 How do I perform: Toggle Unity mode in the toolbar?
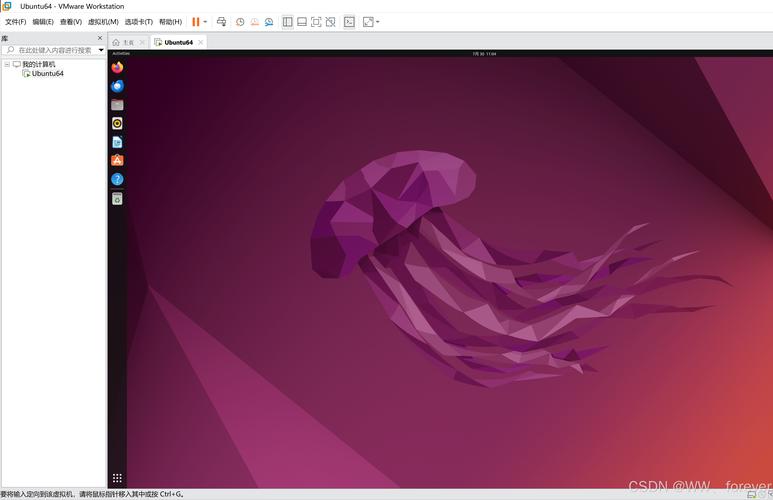click(330, 21)
